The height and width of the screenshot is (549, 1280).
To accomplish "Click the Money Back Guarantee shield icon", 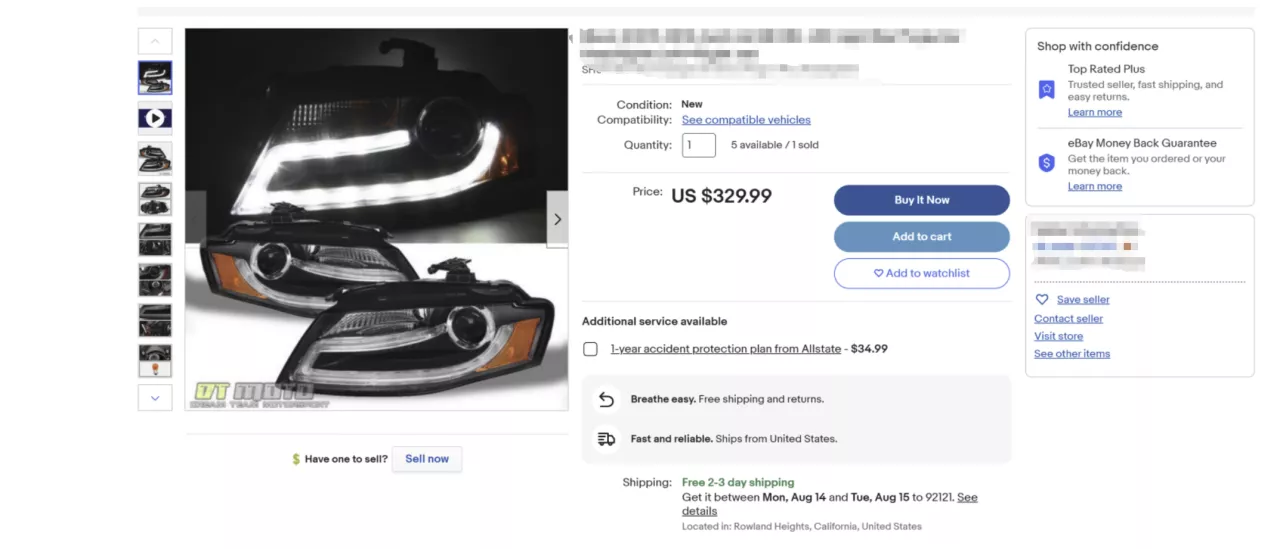I will (1046, 163).
